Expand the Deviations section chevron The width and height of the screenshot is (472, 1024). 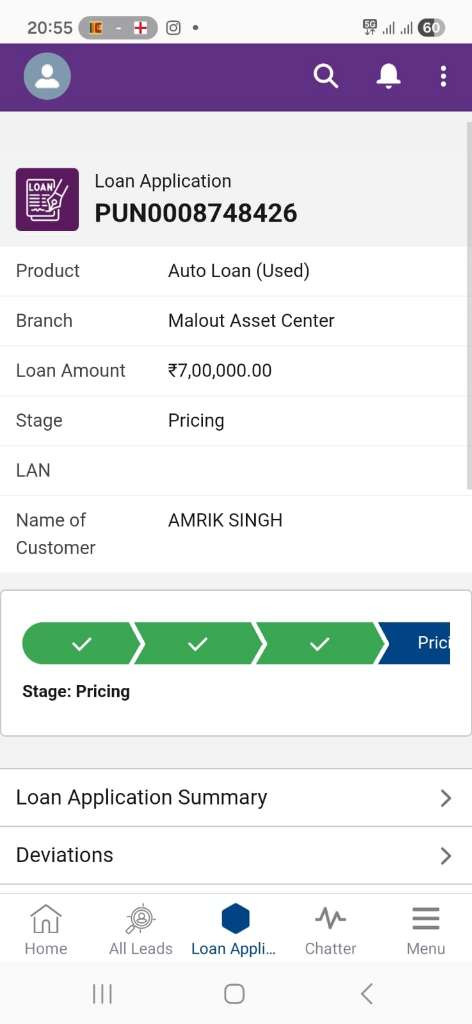pyautogui.click(x=446, y=856)
